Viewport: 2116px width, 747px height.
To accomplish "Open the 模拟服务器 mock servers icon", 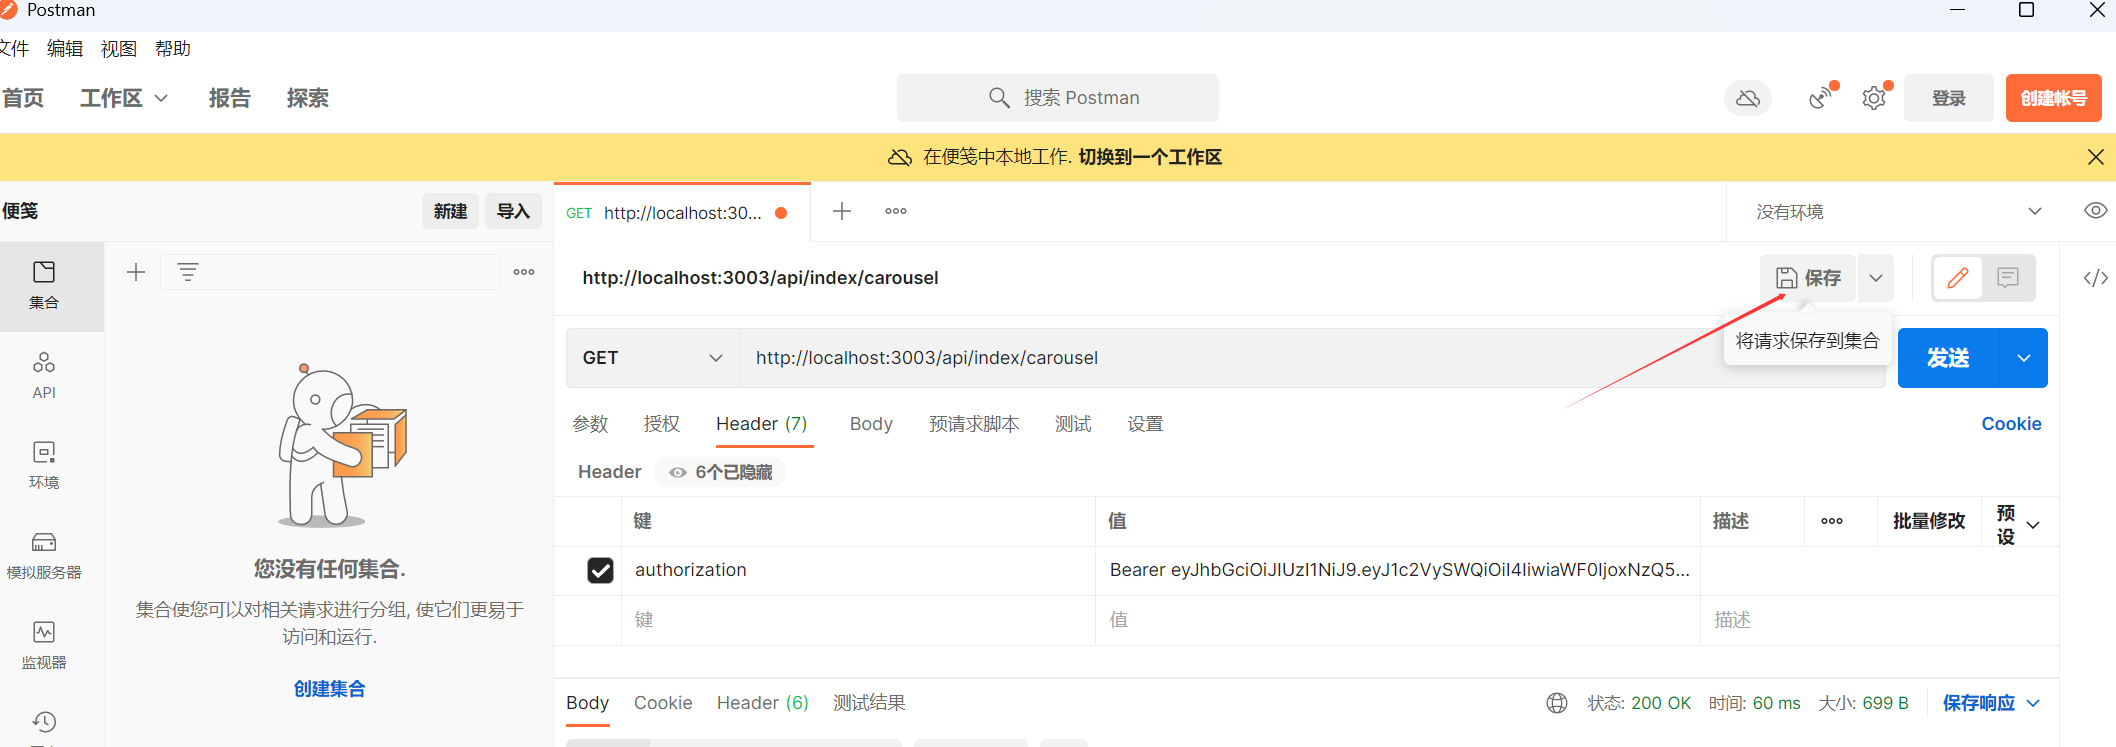I will 44,555.
